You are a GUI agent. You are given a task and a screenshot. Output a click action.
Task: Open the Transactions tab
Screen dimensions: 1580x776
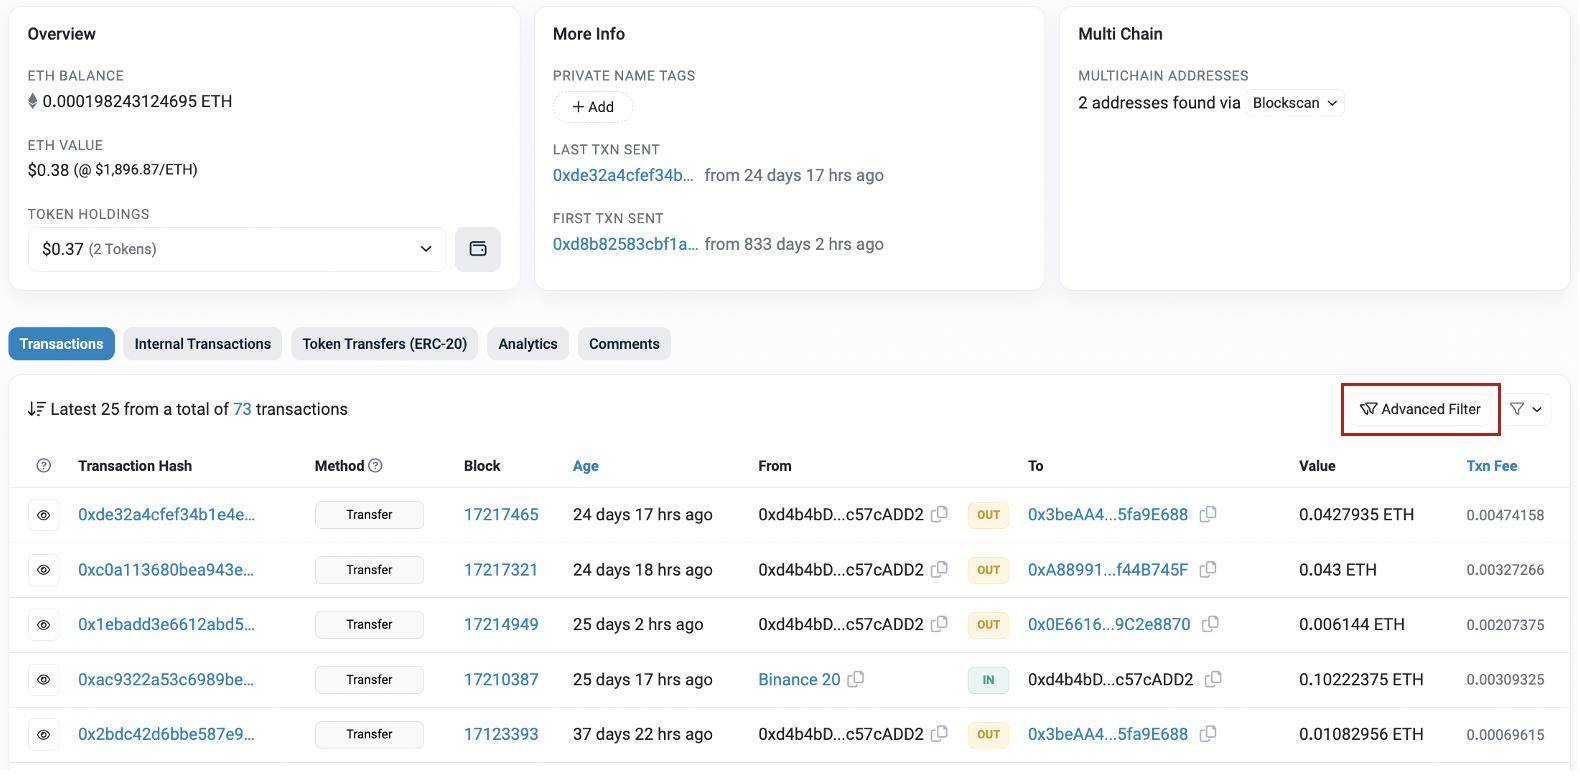pyautogui.click(x=61, y=344)
